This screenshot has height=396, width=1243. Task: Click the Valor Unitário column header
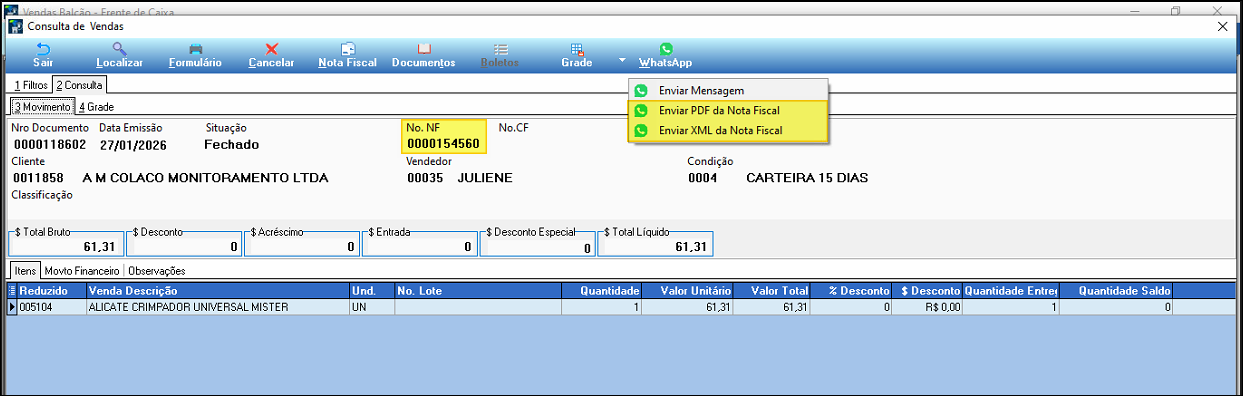pos(688,291)
